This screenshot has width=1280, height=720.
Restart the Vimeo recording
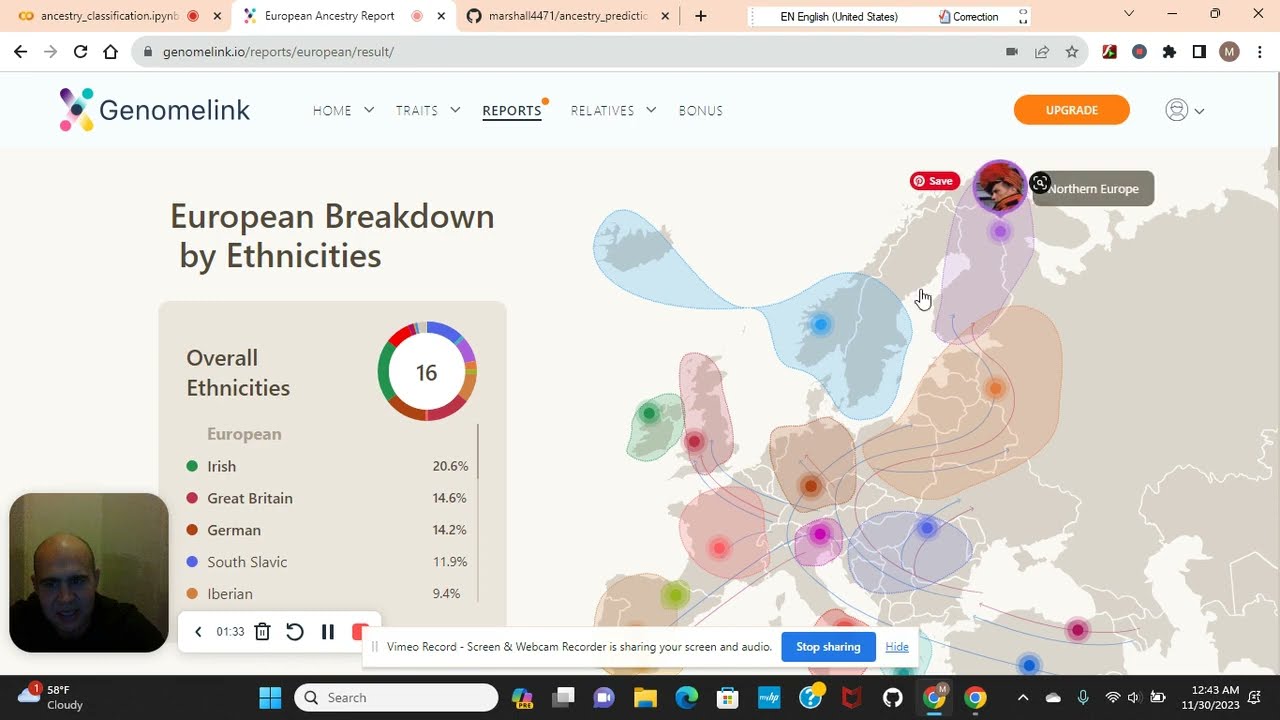[x=294, y=632]
